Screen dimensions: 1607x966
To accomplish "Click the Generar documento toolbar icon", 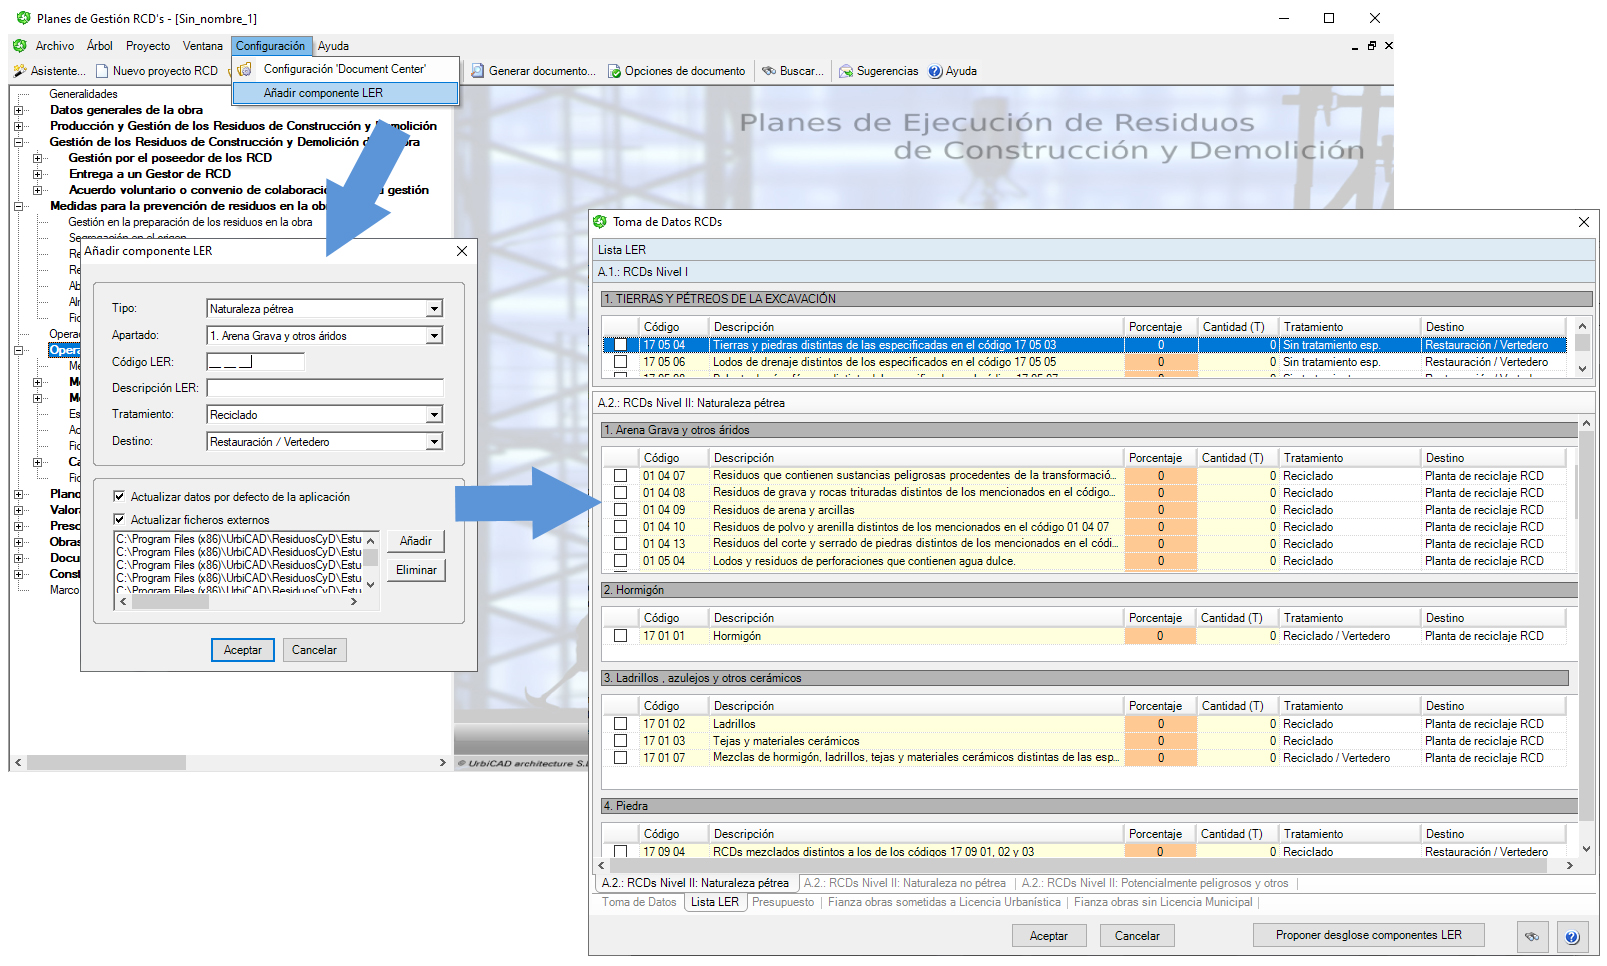I will (x=478, y=71).
